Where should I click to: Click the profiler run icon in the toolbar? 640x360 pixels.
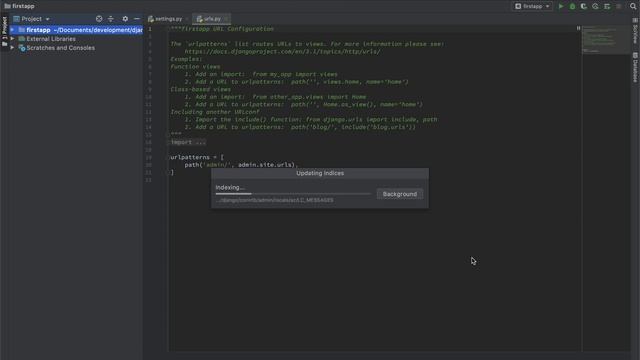[x=596, y=7]
